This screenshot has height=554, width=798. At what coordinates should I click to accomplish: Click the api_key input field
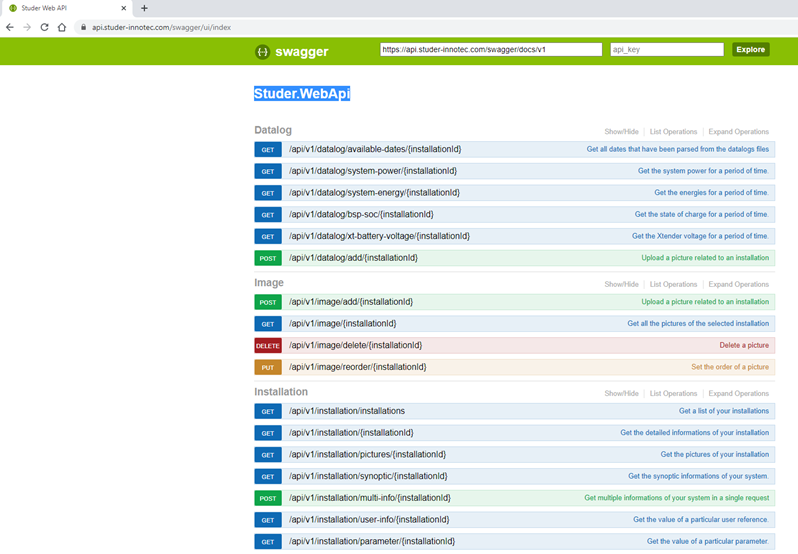666,49
